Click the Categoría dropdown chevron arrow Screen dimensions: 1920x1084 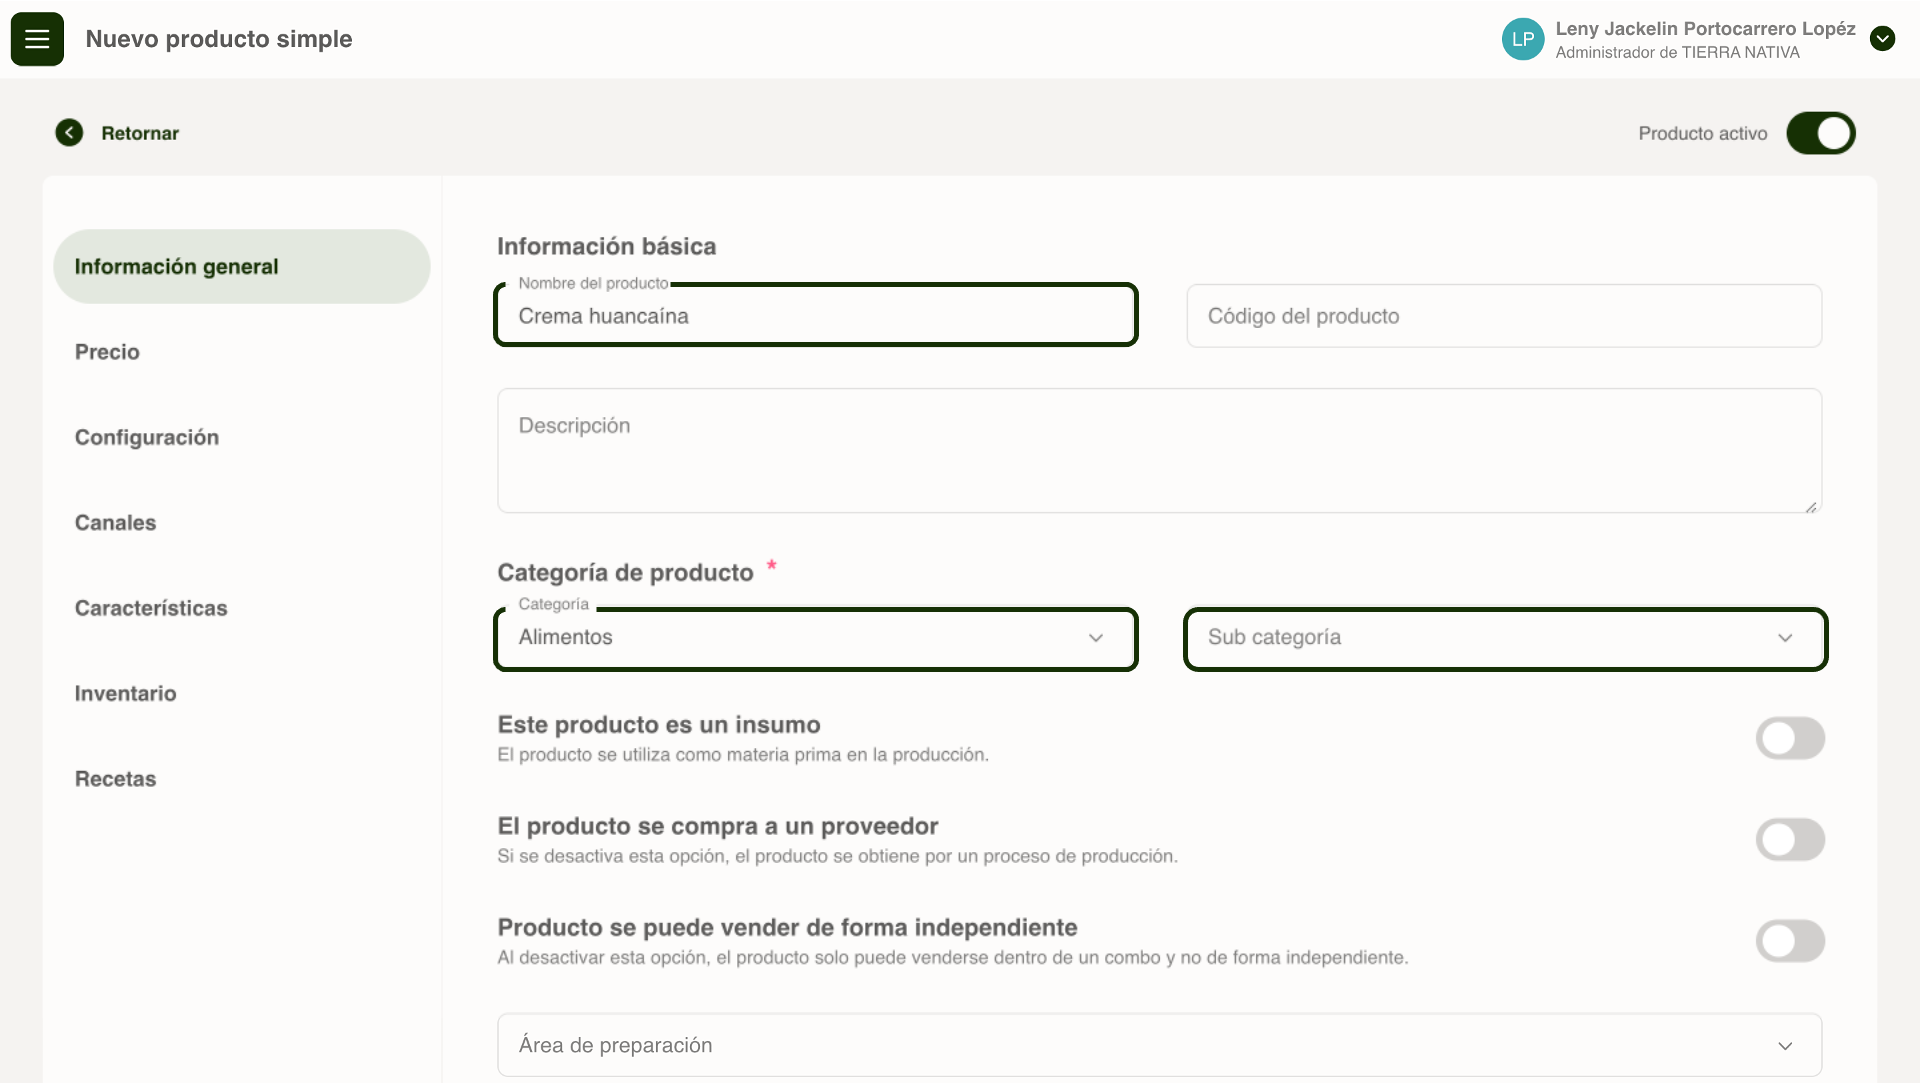(1095, 638)
